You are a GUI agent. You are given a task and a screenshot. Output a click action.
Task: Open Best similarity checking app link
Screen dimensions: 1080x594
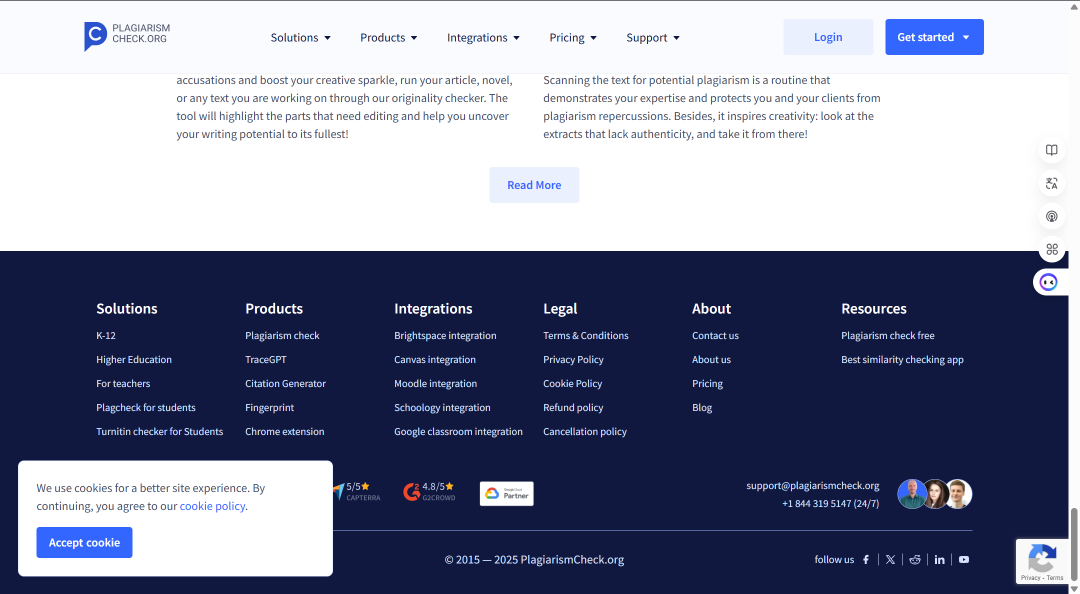coord(902,360)
